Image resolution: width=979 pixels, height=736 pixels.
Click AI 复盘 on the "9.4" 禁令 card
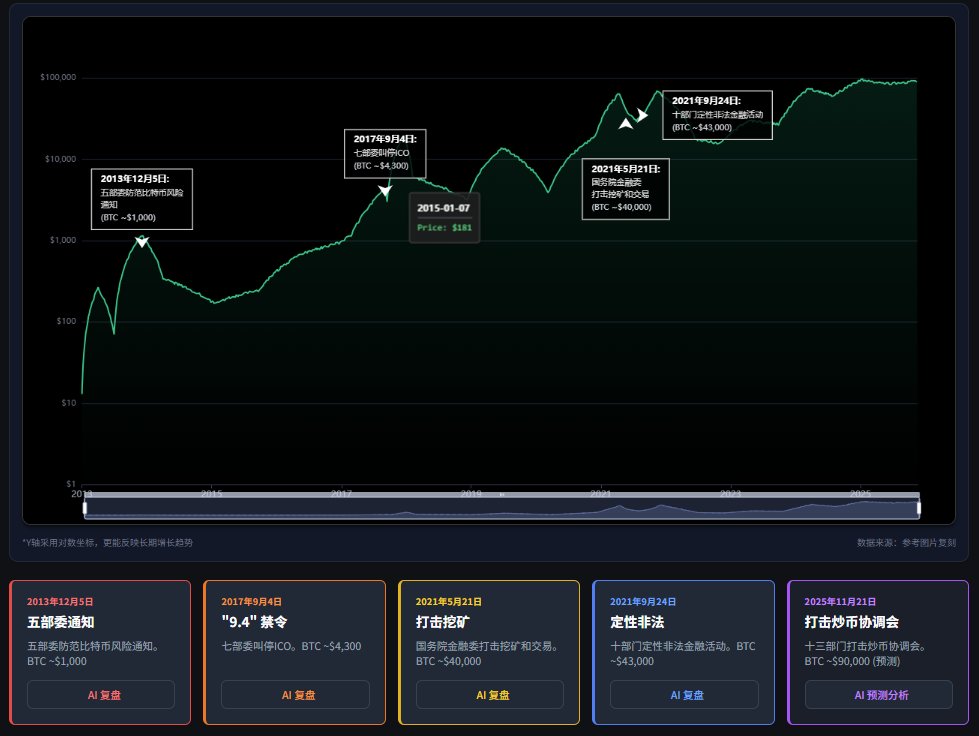(295, 694)
